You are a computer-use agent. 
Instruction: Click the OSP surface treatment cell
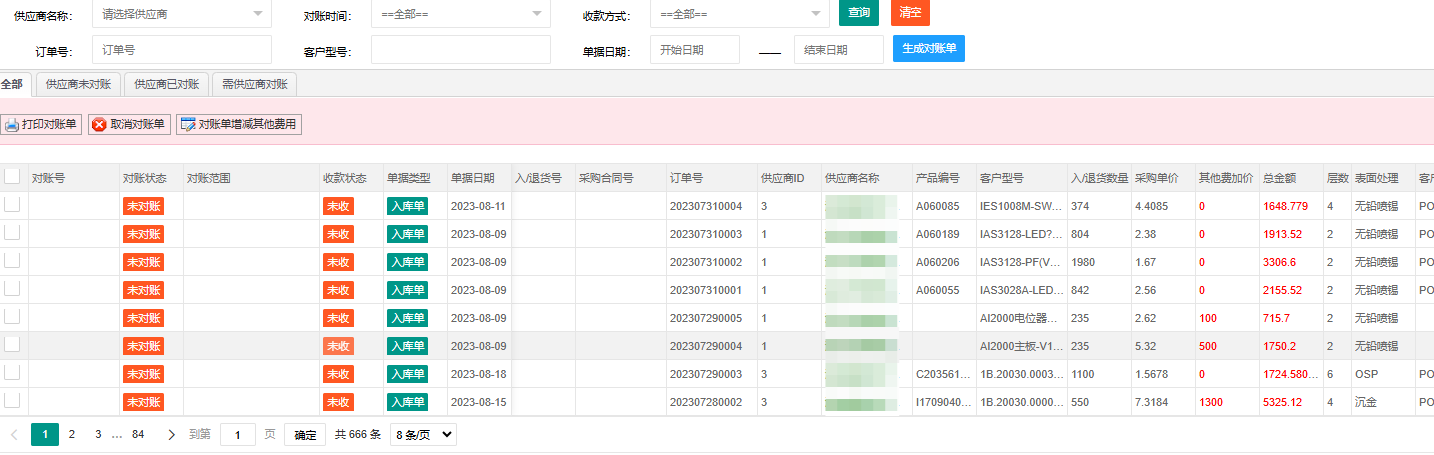click(x=1365, y=374)
